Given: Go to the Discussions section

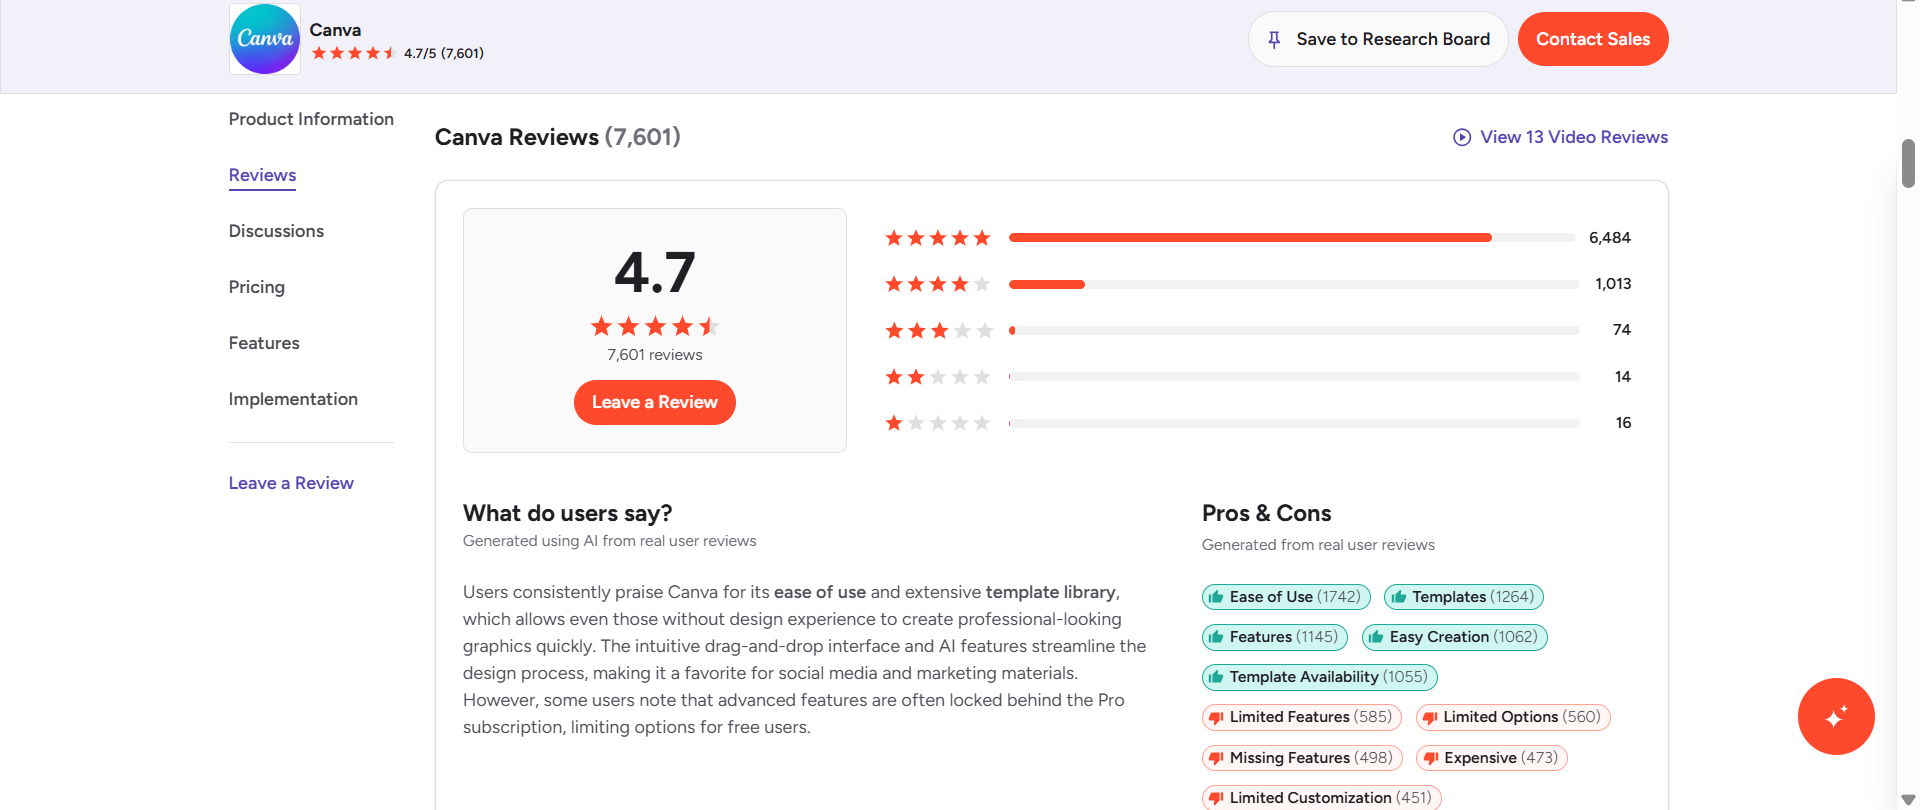Looking at the screenshot, I should [276, 231].
